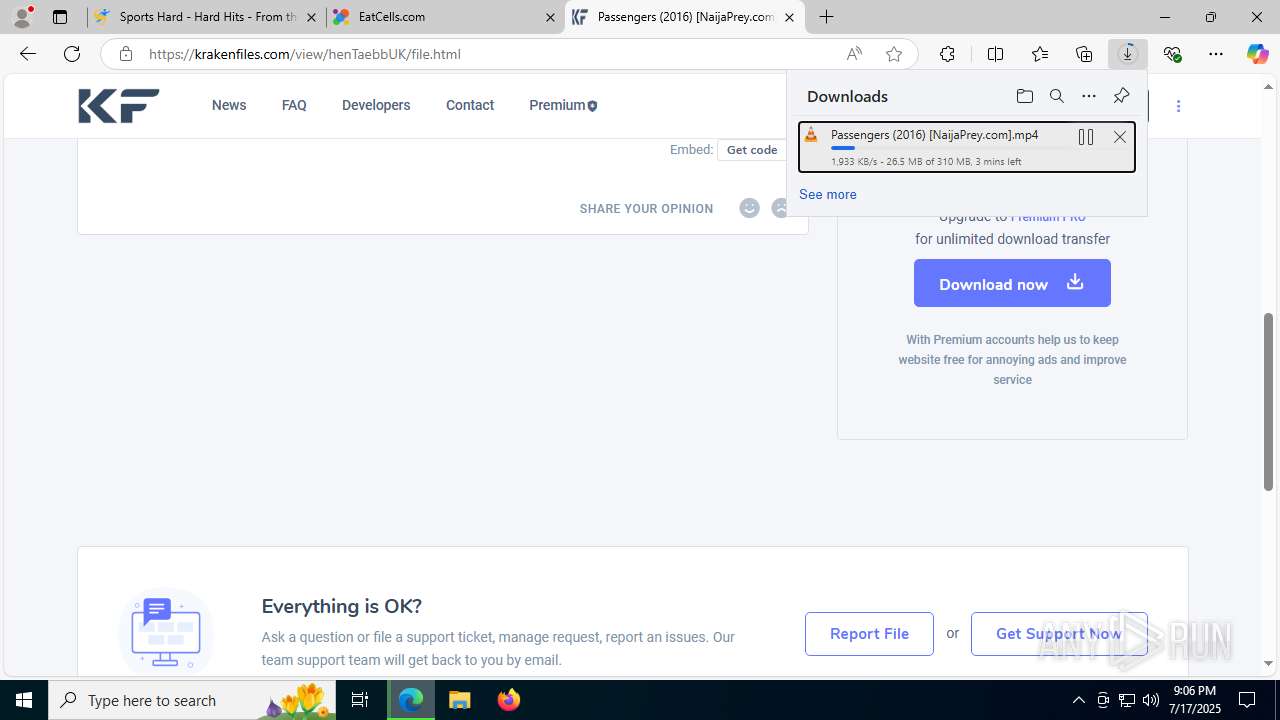
Task: Click the taskbar search box
Action: click(193, 700)
